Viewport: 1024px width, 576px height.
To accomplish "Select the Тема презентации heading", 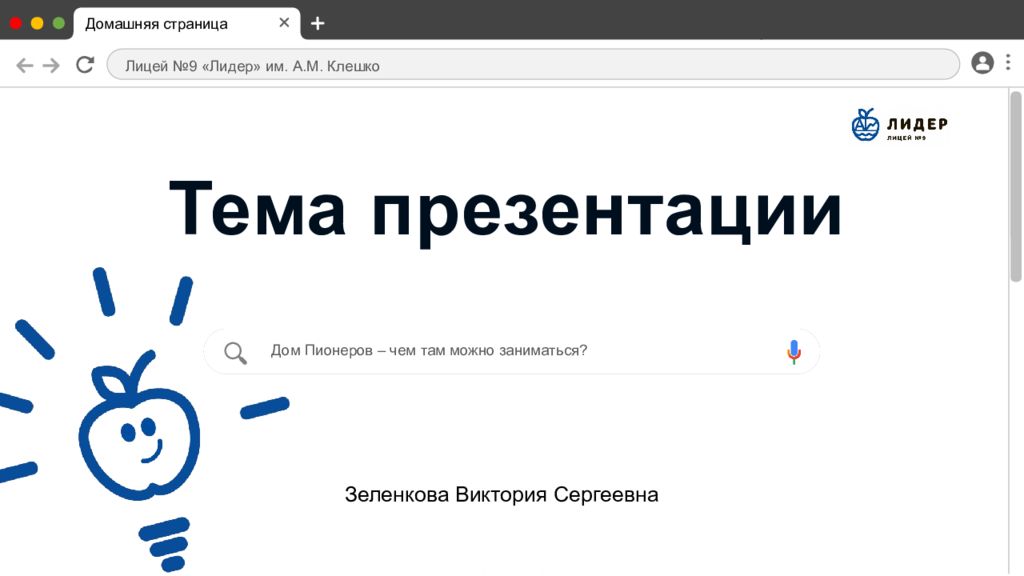I will (506, 210).
